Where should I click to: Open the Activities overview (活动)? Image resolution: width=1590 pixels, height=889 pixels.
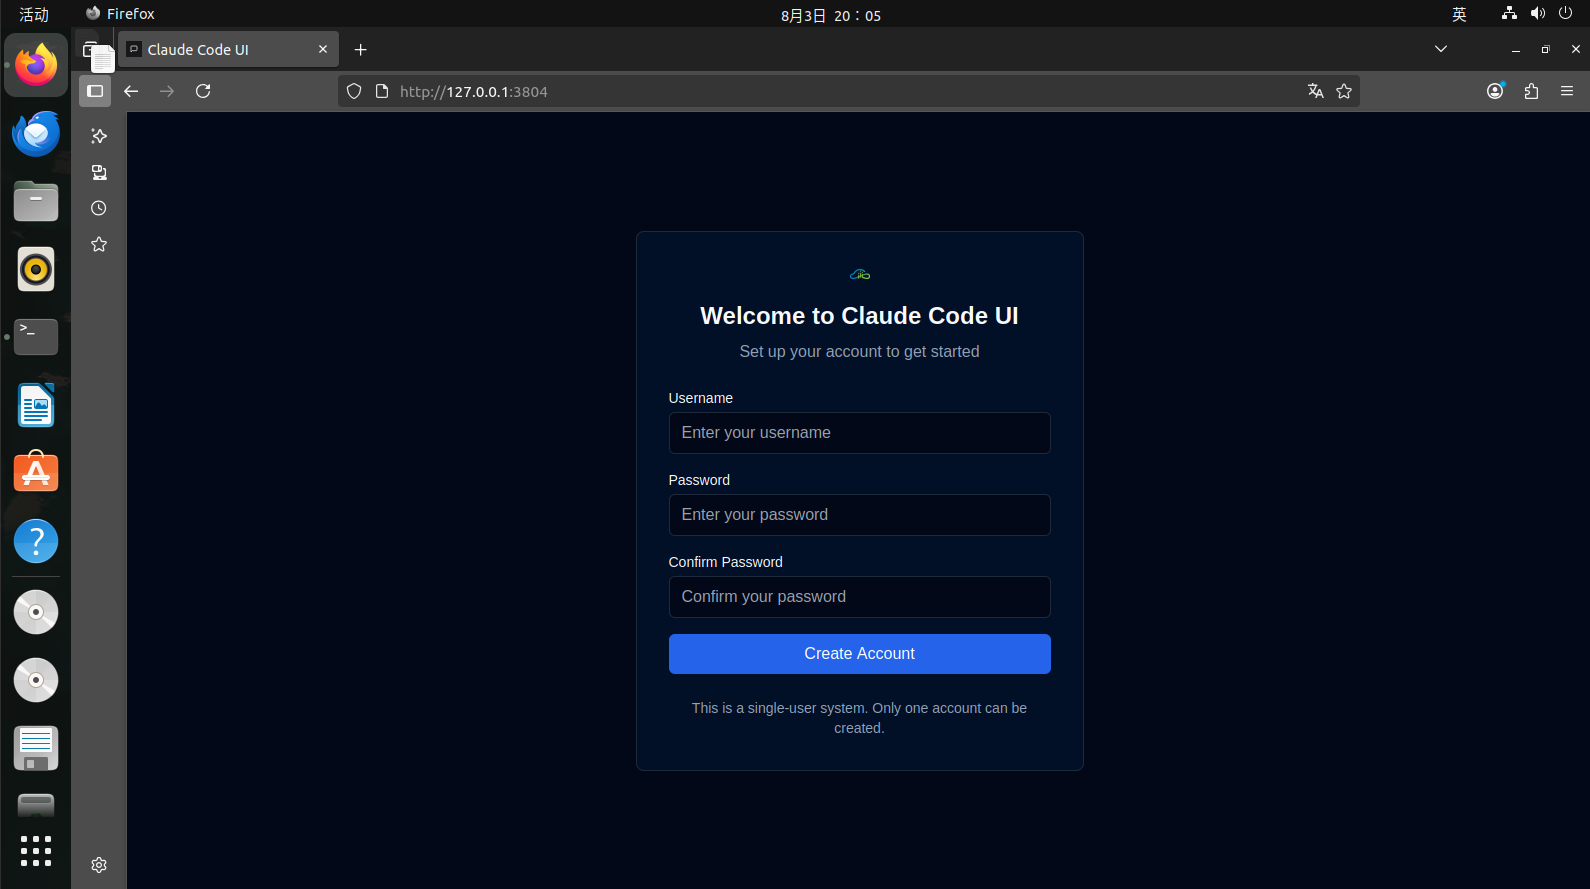(34, 14)
